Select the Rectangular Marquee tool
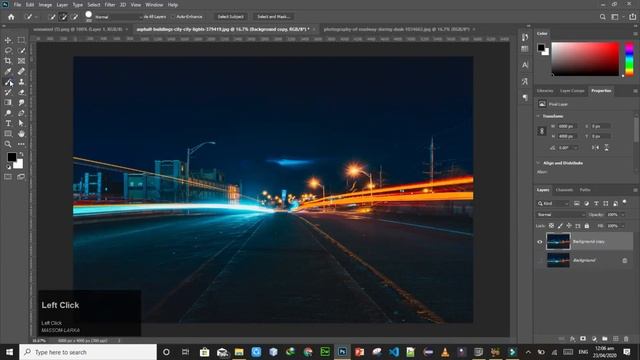The image size is (640, 360). [21, 40]
